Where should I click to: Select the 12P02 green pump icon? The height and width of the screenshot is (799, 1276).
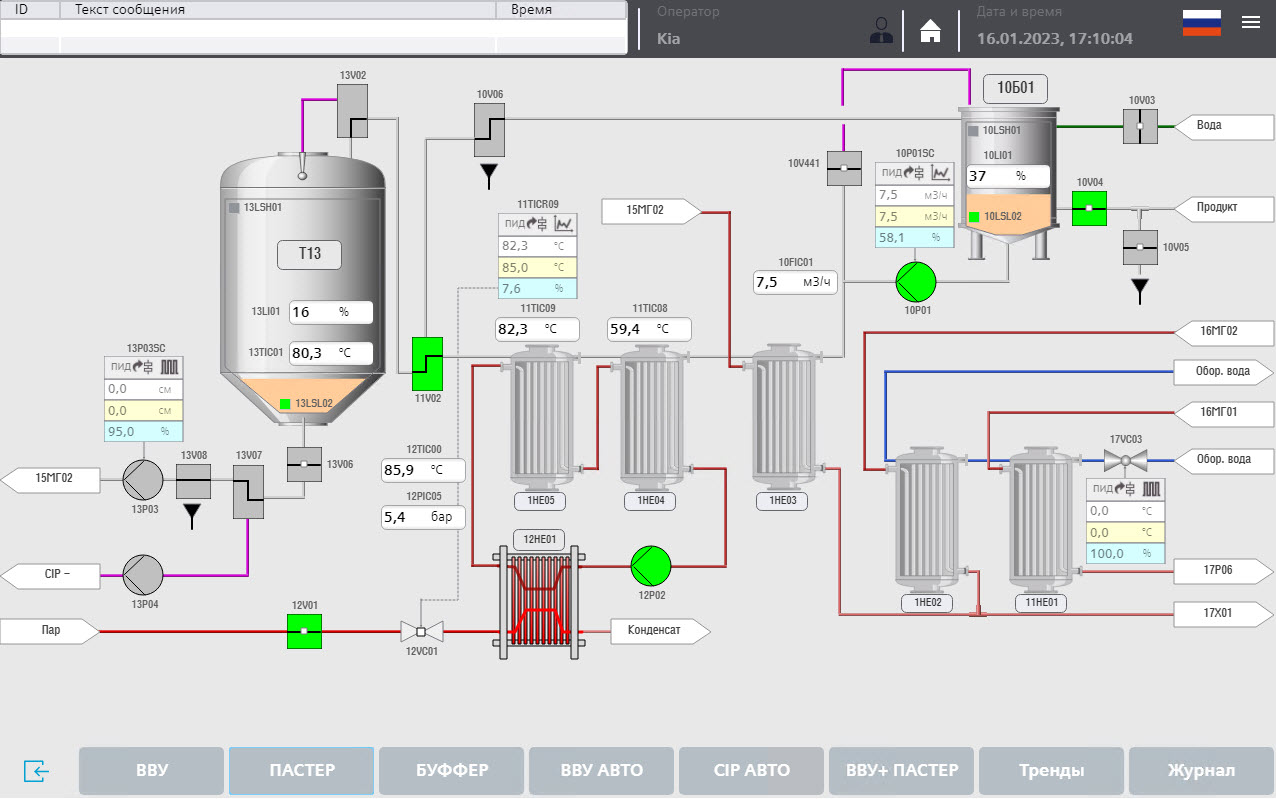tap(652, 568)
